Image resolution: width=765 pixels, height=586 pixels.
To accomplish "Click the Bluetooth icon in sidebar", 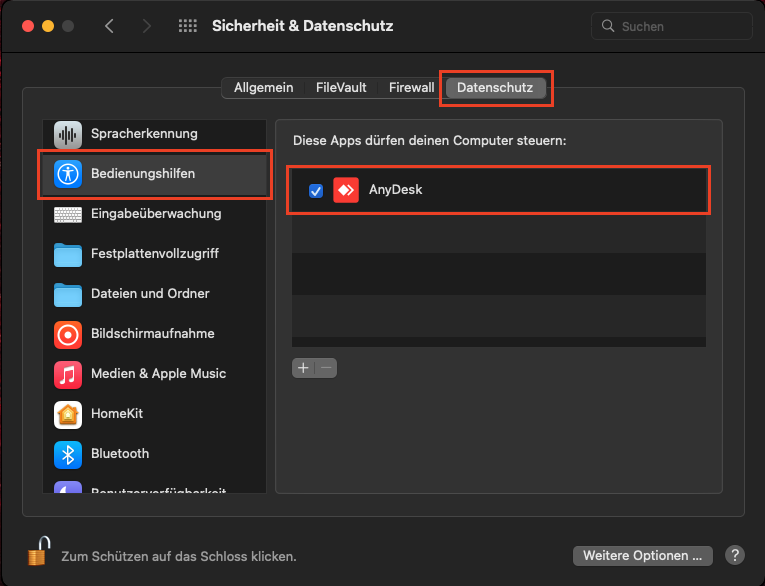I will pos(68,454).
